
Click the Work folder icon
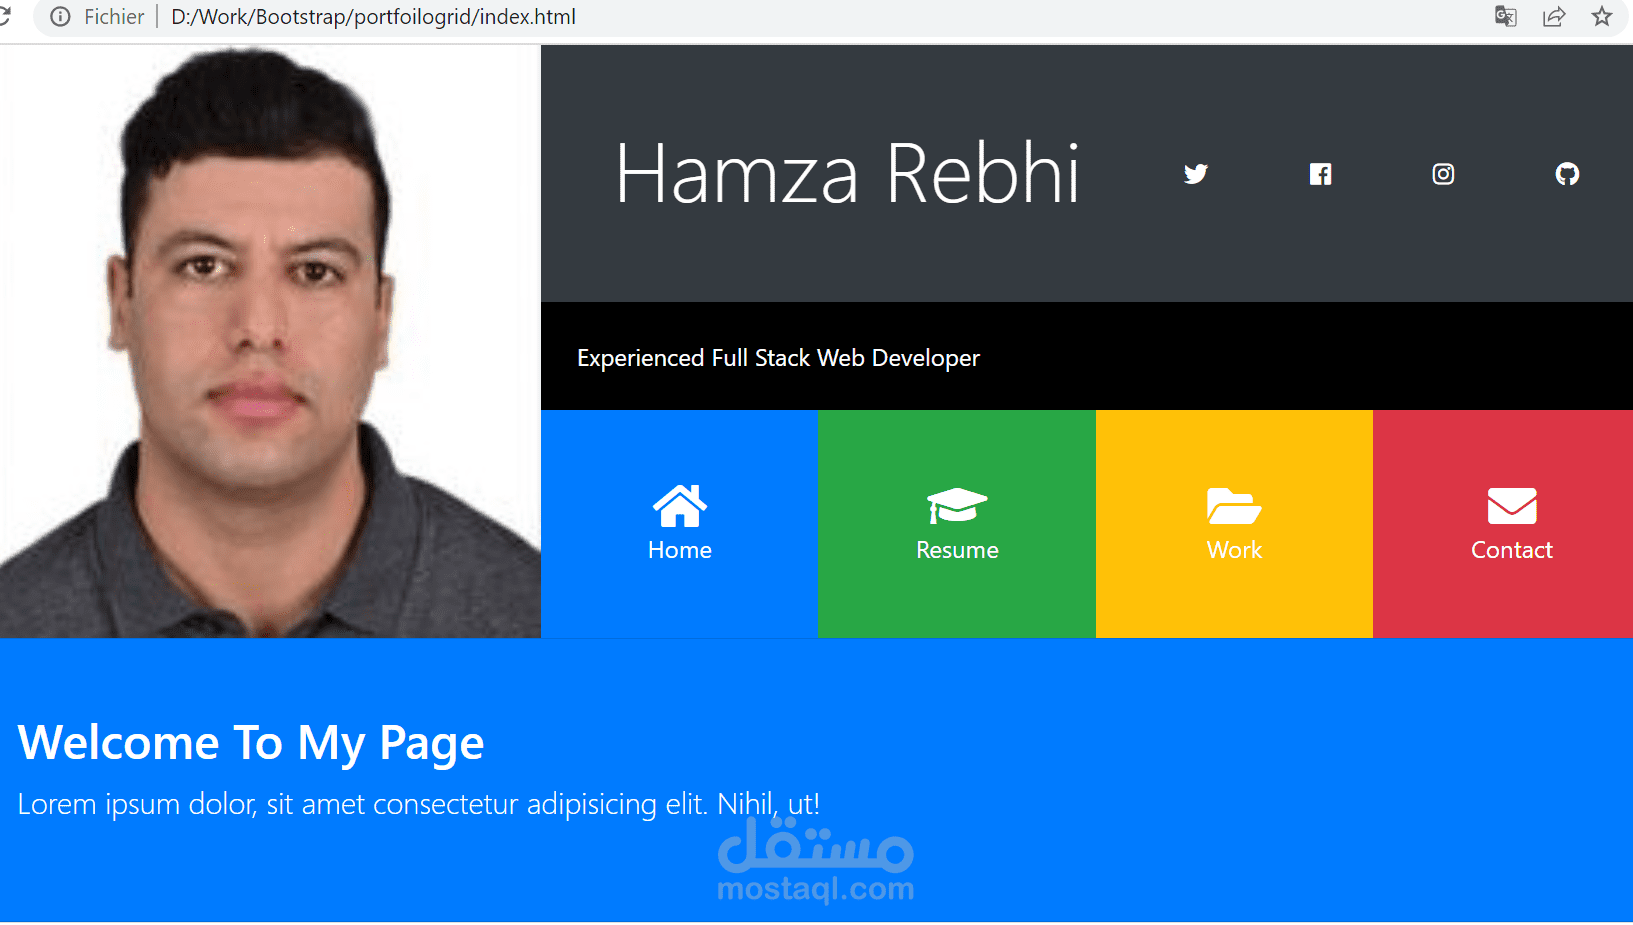[x=1234, y=506]
